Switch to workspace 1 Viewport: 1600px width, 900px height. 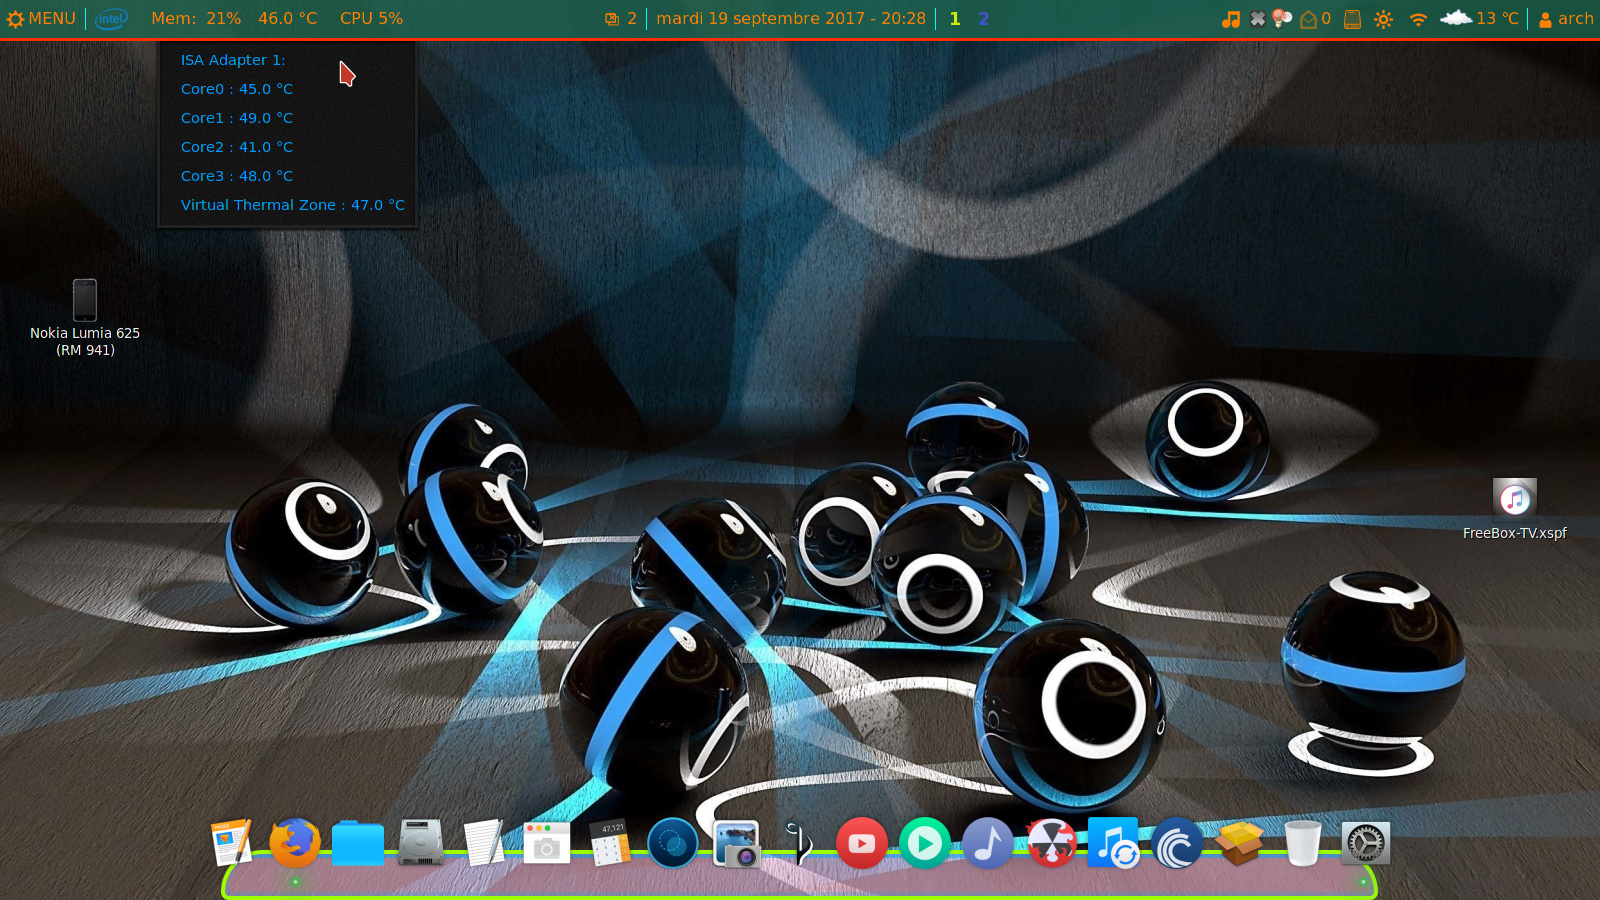(x=955, y=18)
